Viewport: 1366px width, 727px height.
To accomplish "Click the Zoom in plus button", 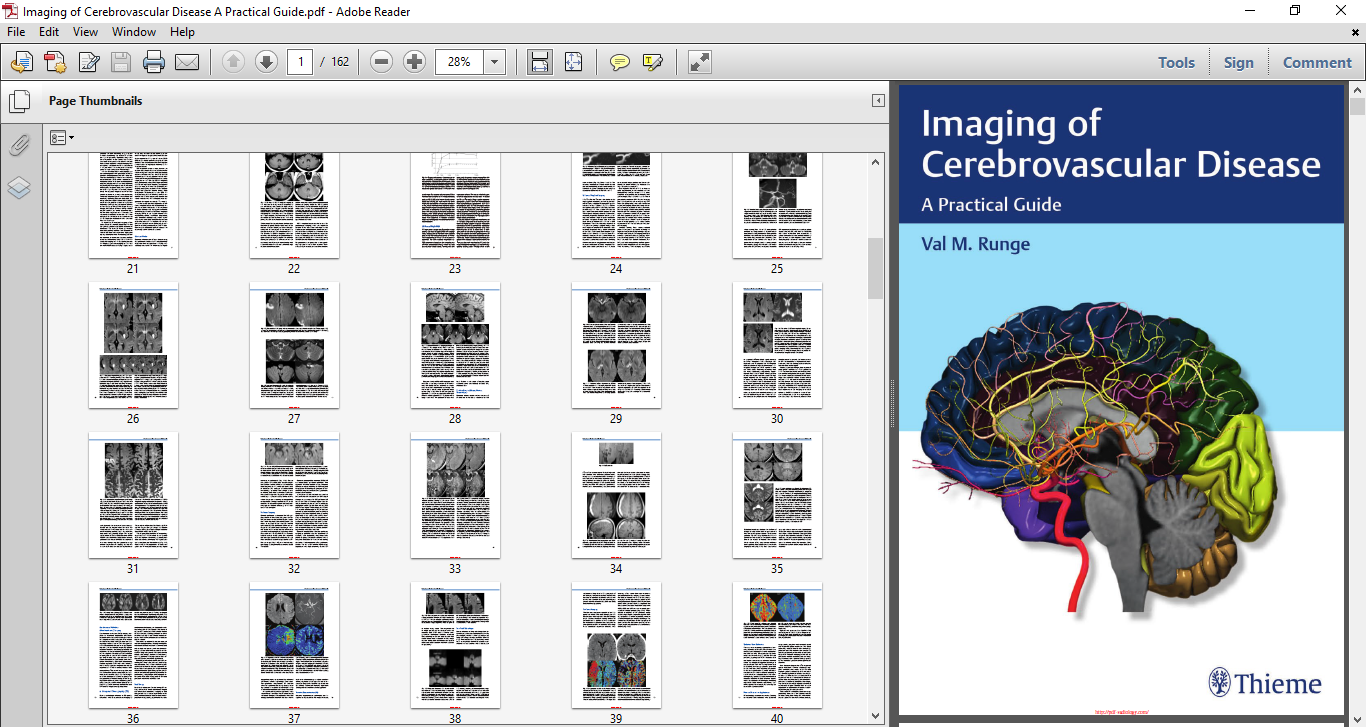I will (x=414, y=62).
